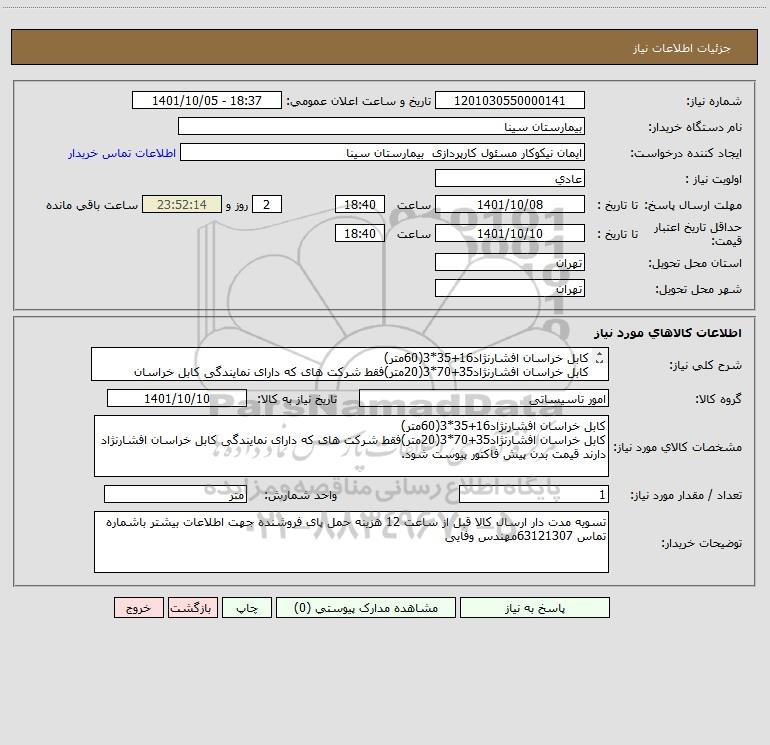Click the پاسخ به نیاز button
The image size is (770, 745).
tap(535, 608)
